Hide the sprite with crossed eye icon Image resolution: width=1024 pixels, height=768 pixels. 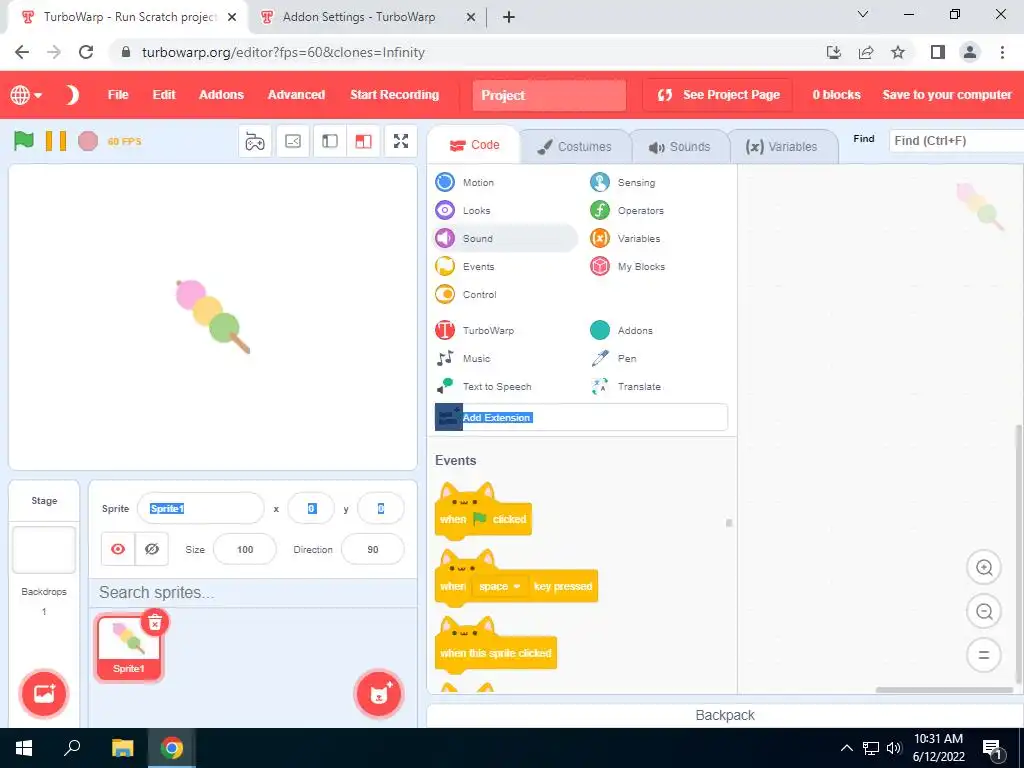coord(152,549)
